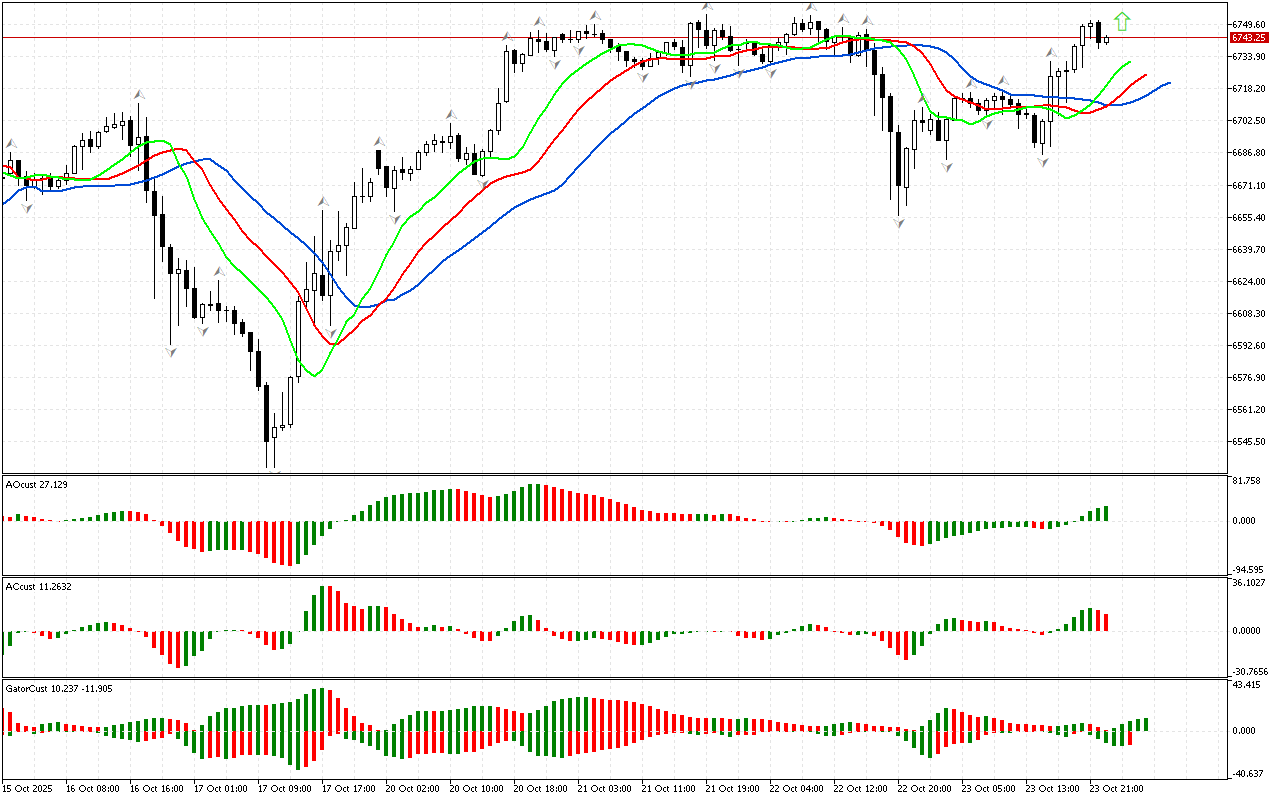The image size is (1280, 800).
Task: Click the 21 Oct 11:00 time label
Action: point(669,789)
